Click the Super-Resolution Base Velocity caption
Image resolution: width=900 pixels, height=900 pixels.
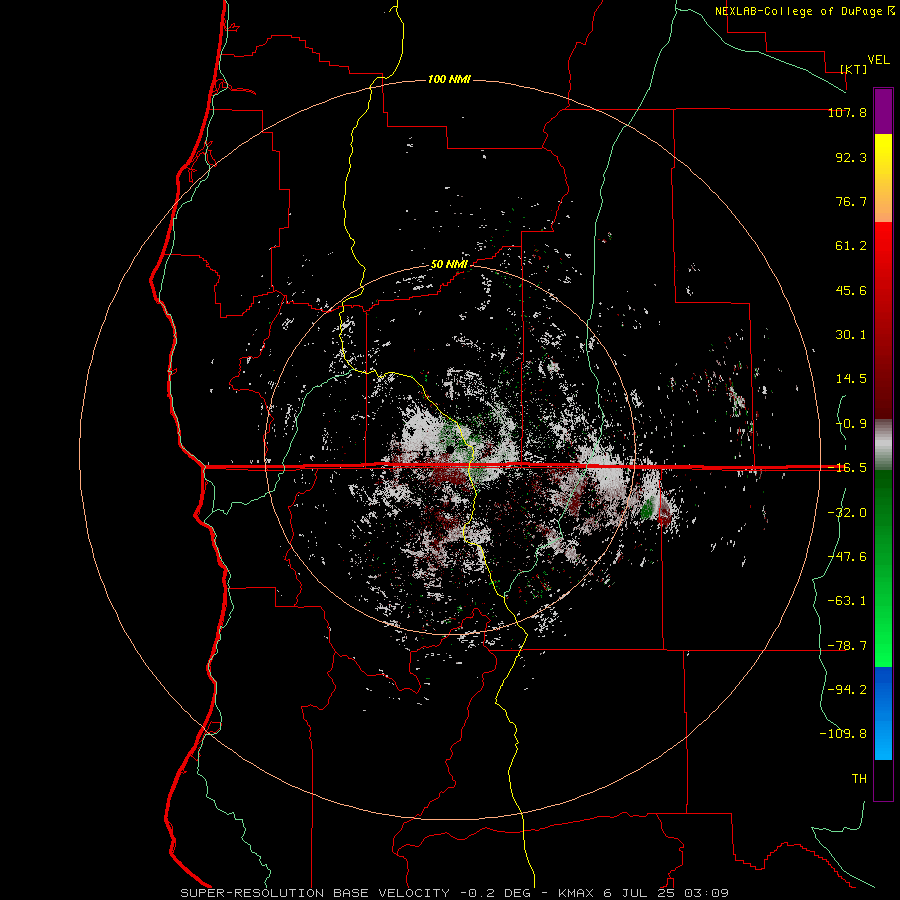455,893
